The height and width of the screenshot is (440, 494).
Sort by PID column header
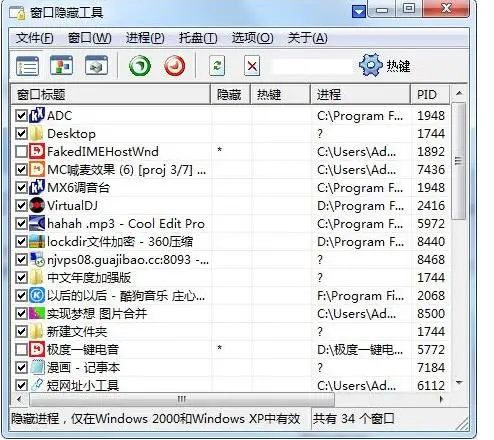pos(430,95)
